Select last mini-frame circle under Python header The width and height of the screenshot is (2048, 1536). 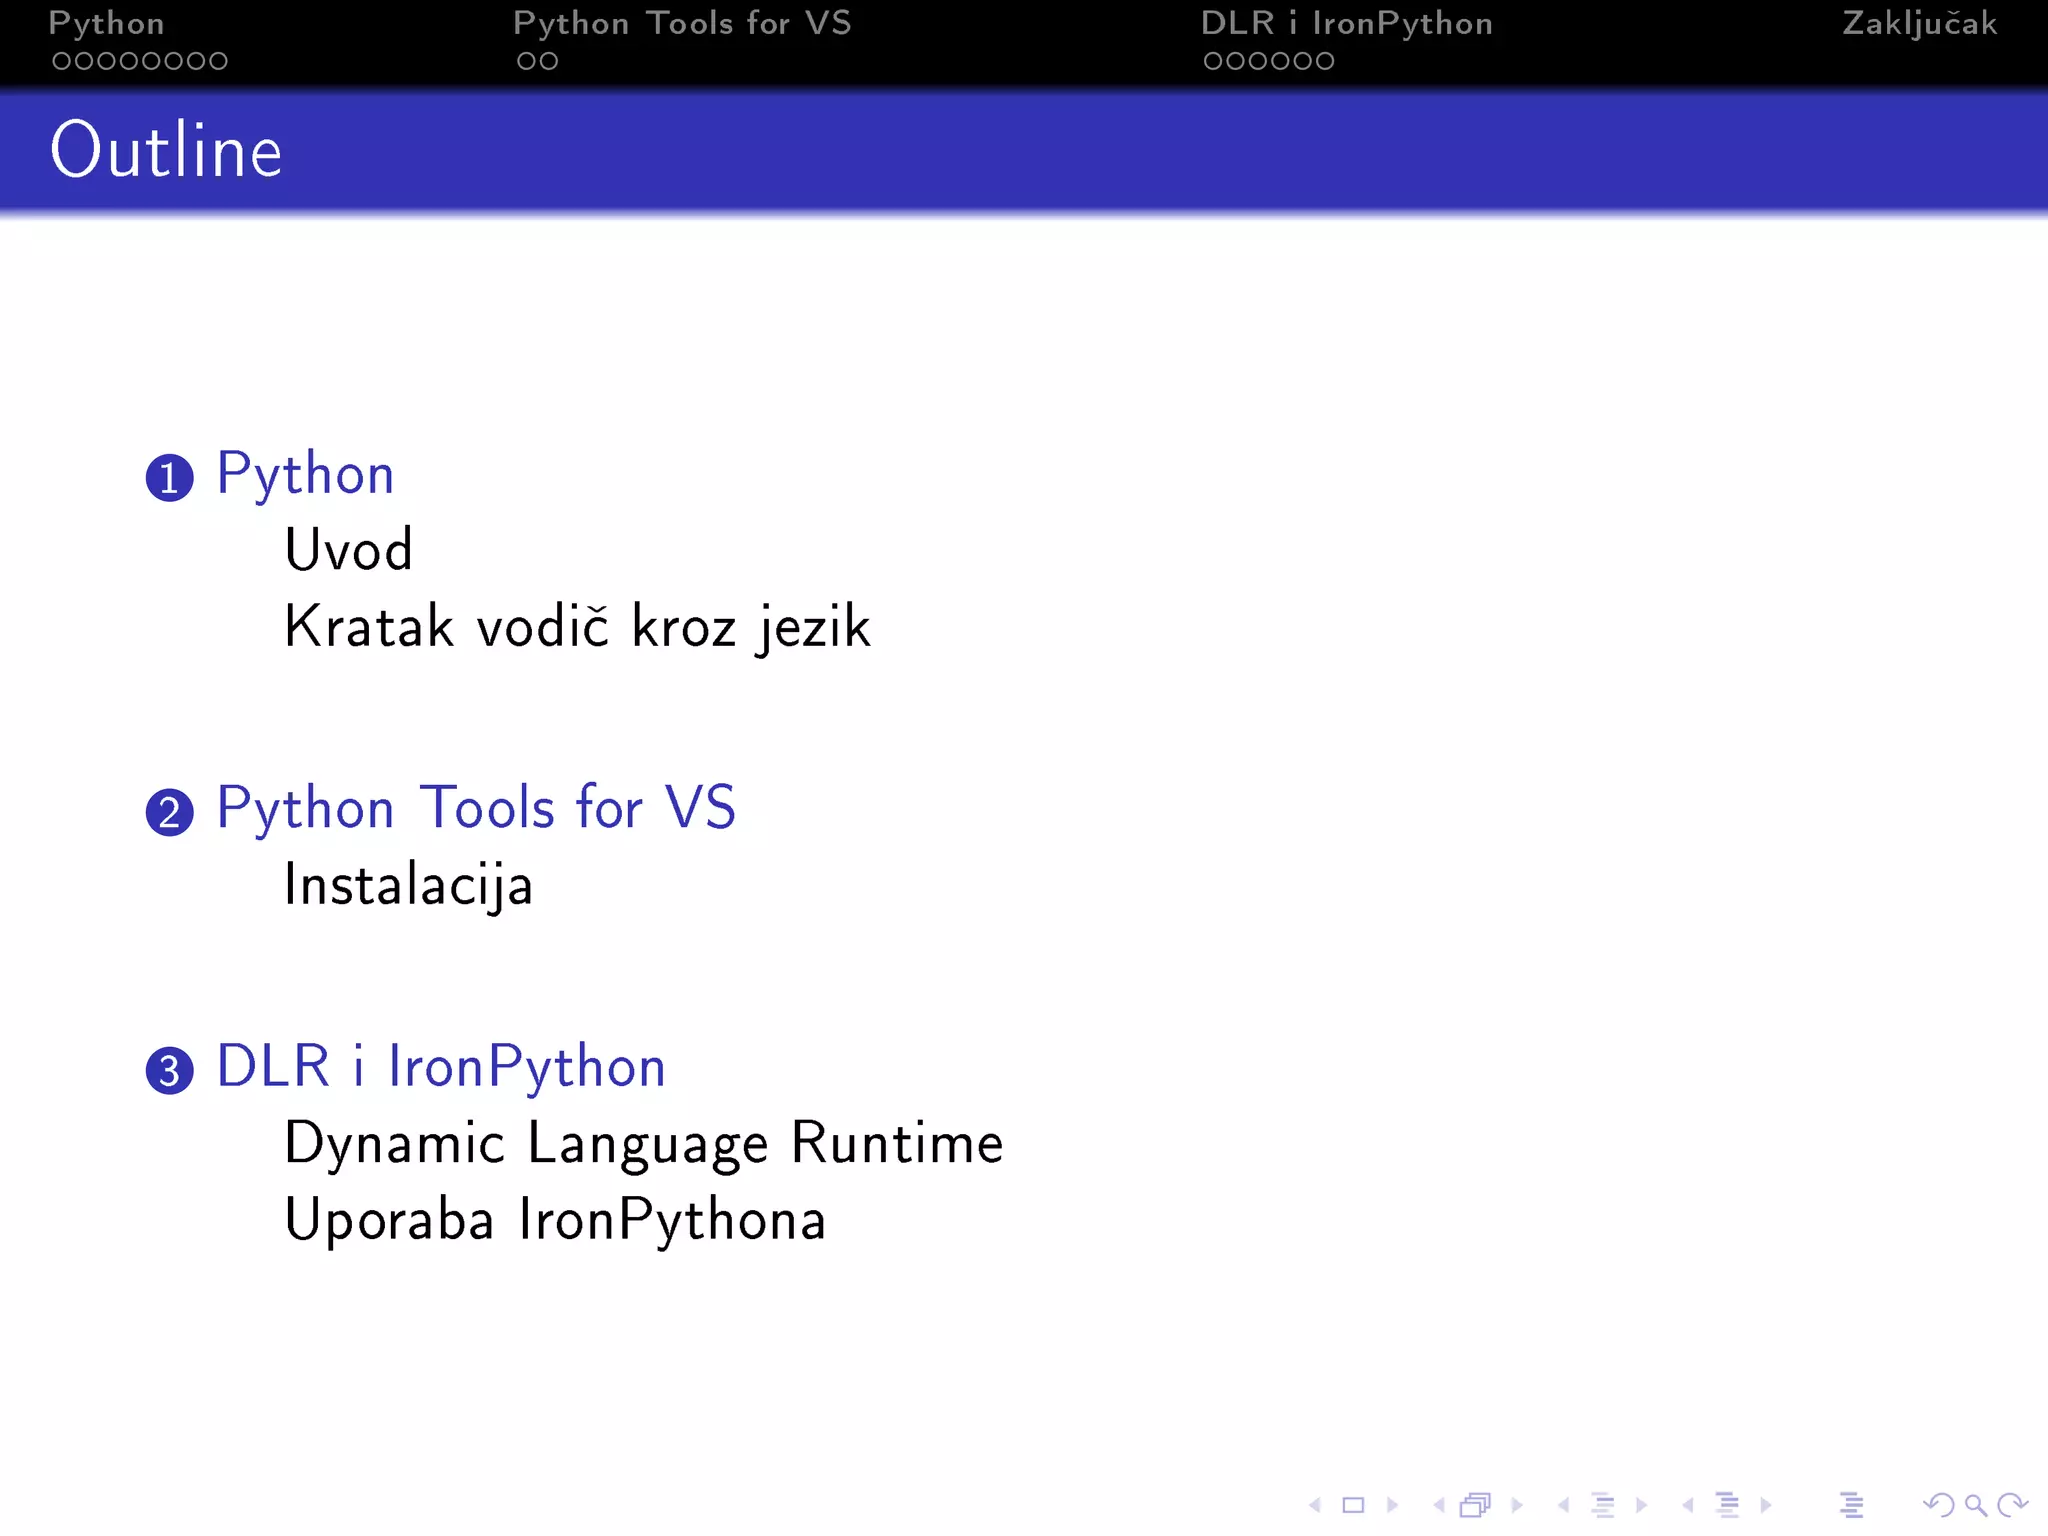219,62
